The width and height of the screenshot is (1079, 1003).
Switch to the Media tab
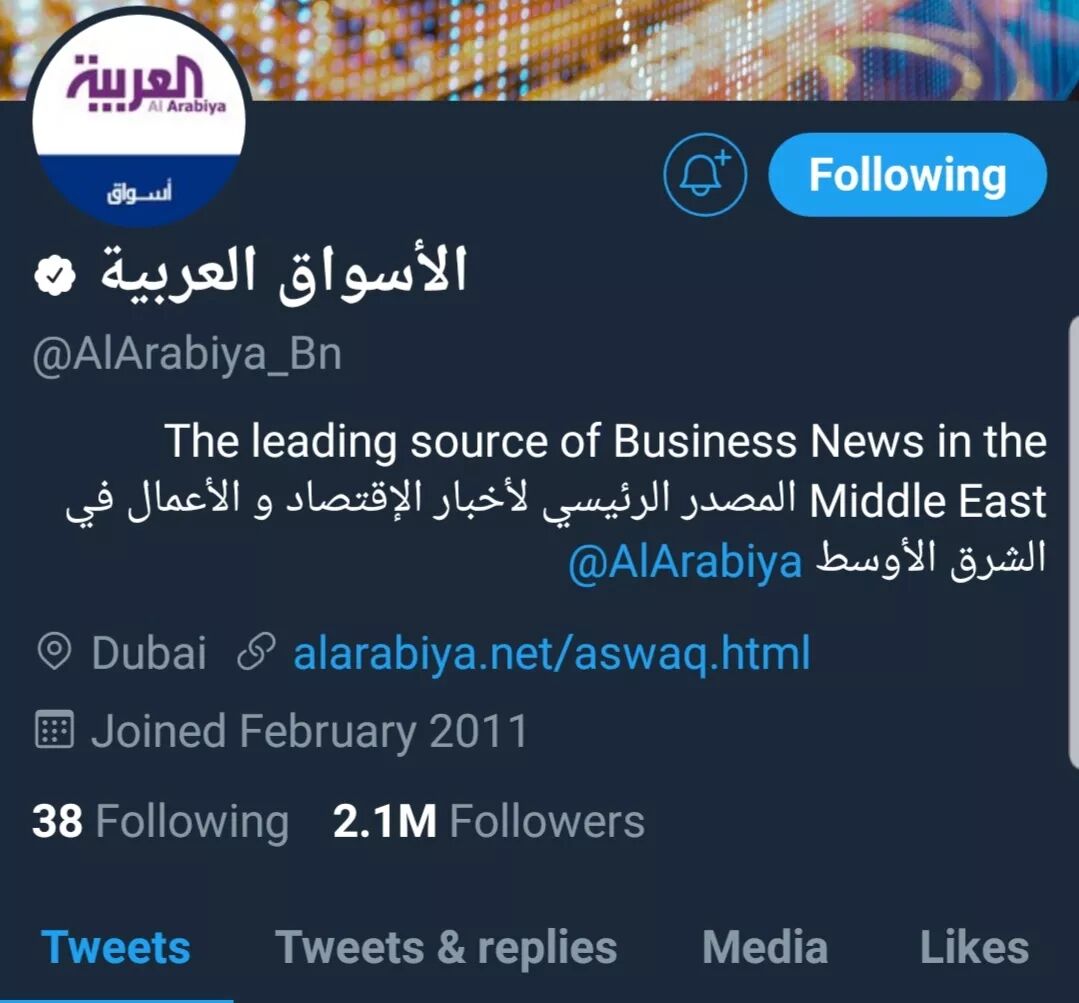765,947
